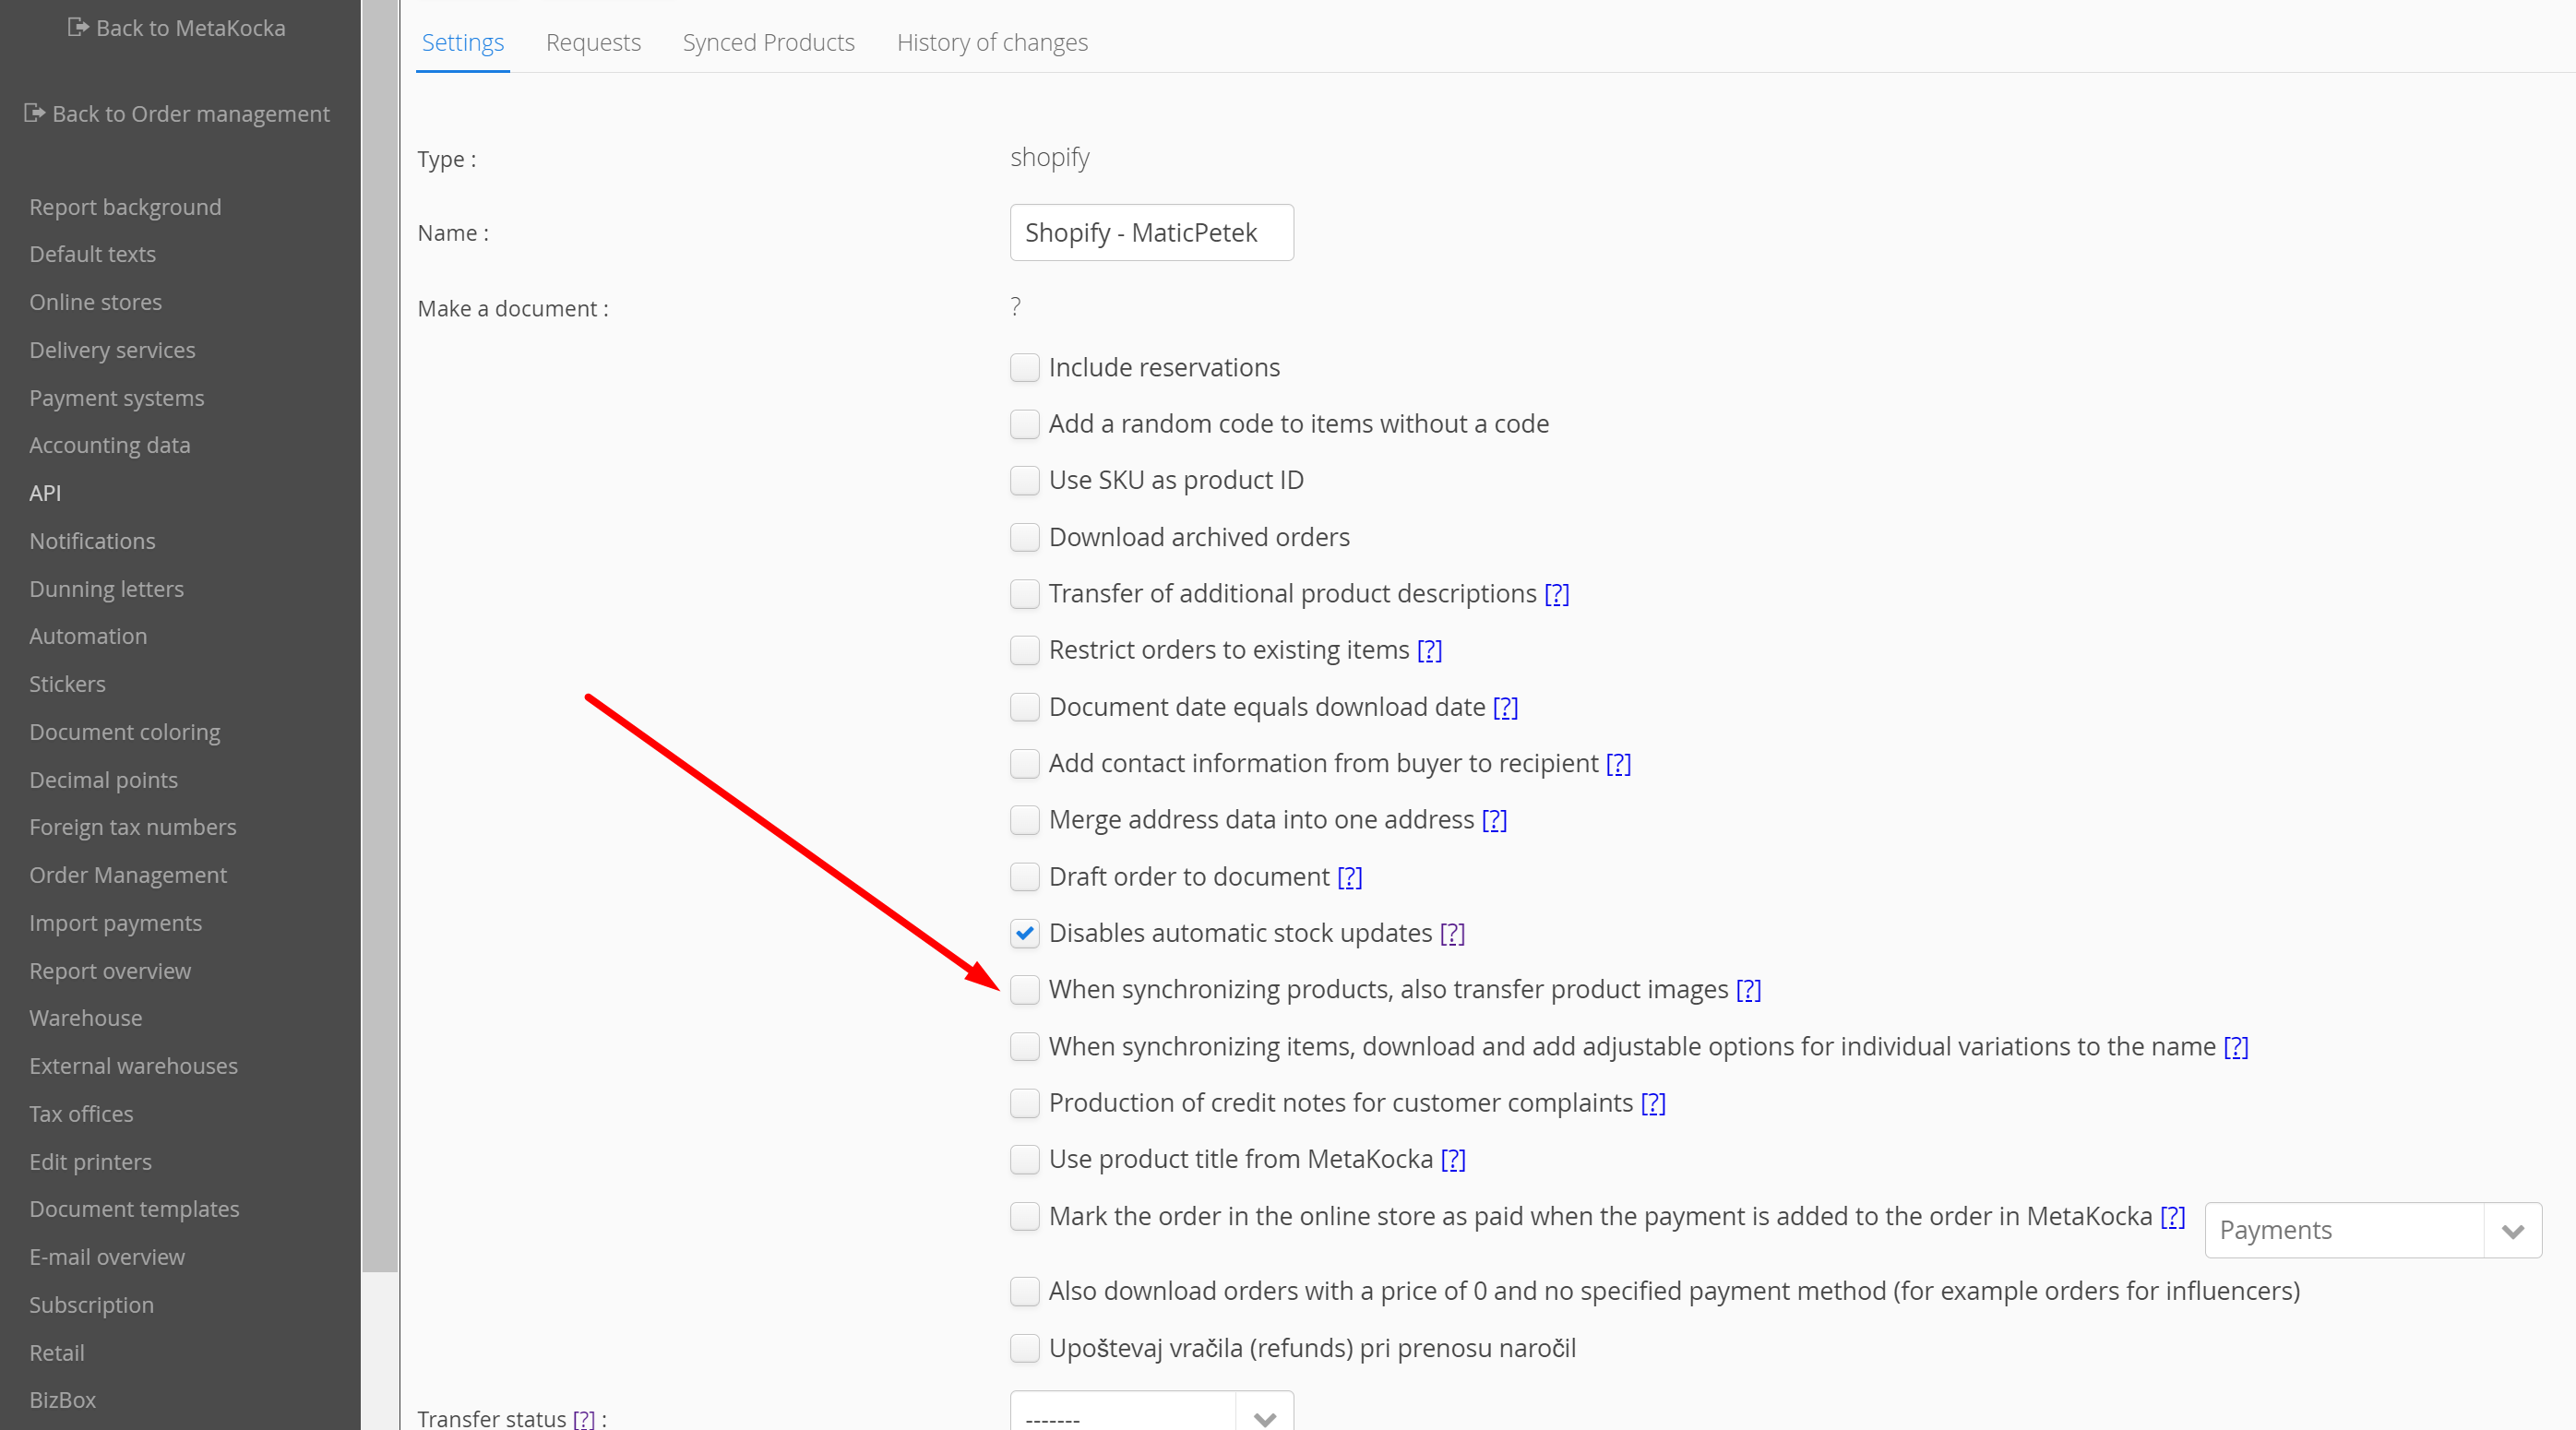Click the Back to Order management icon
2576x1430 pixels.
click(34, 113)
